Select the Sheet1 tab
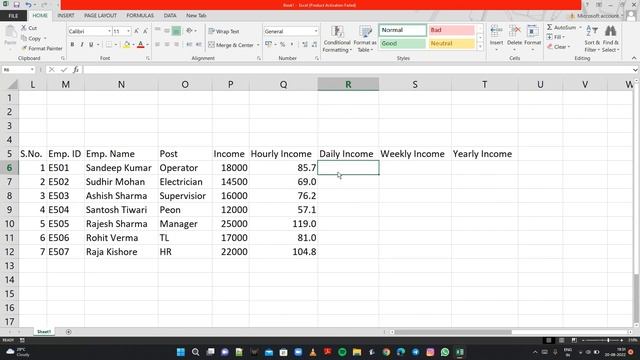 [x=44, y=332]
